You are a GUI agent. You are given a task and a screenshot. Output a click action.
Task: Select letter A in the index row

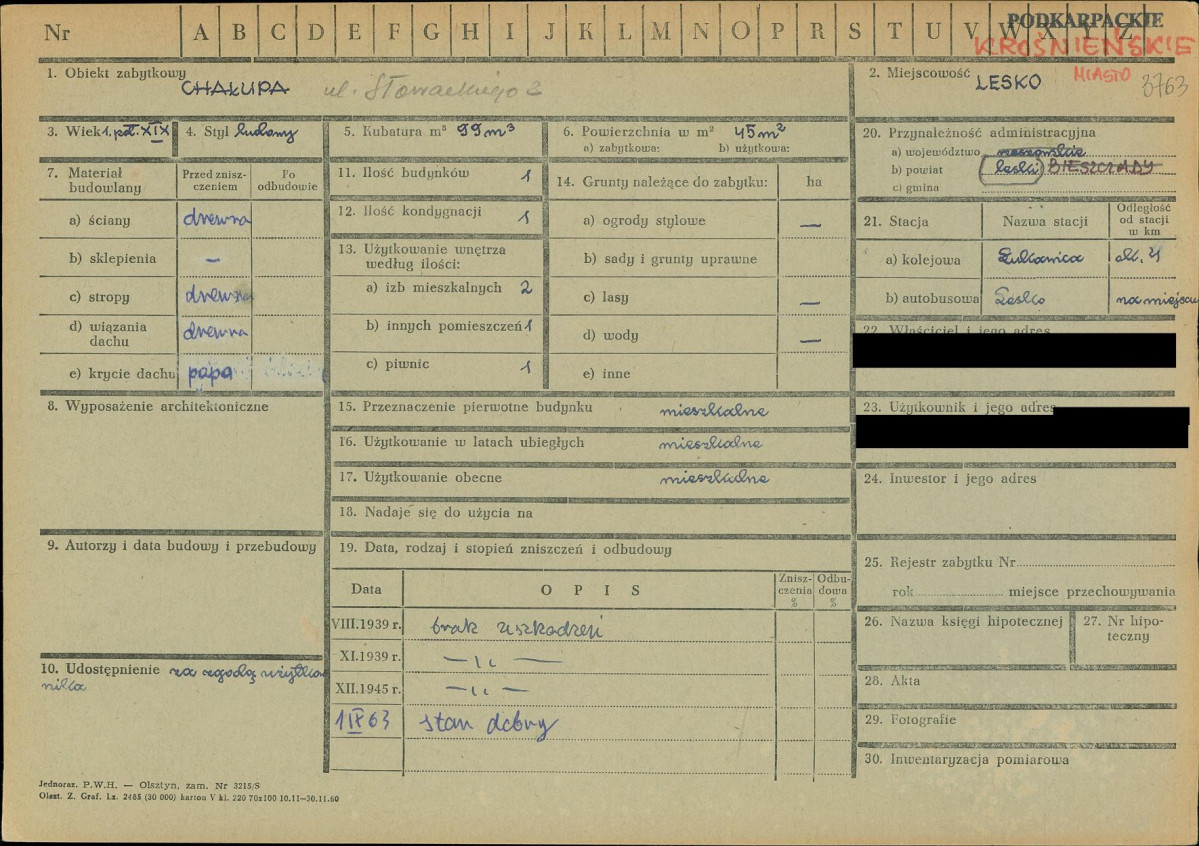pos(200,32)
